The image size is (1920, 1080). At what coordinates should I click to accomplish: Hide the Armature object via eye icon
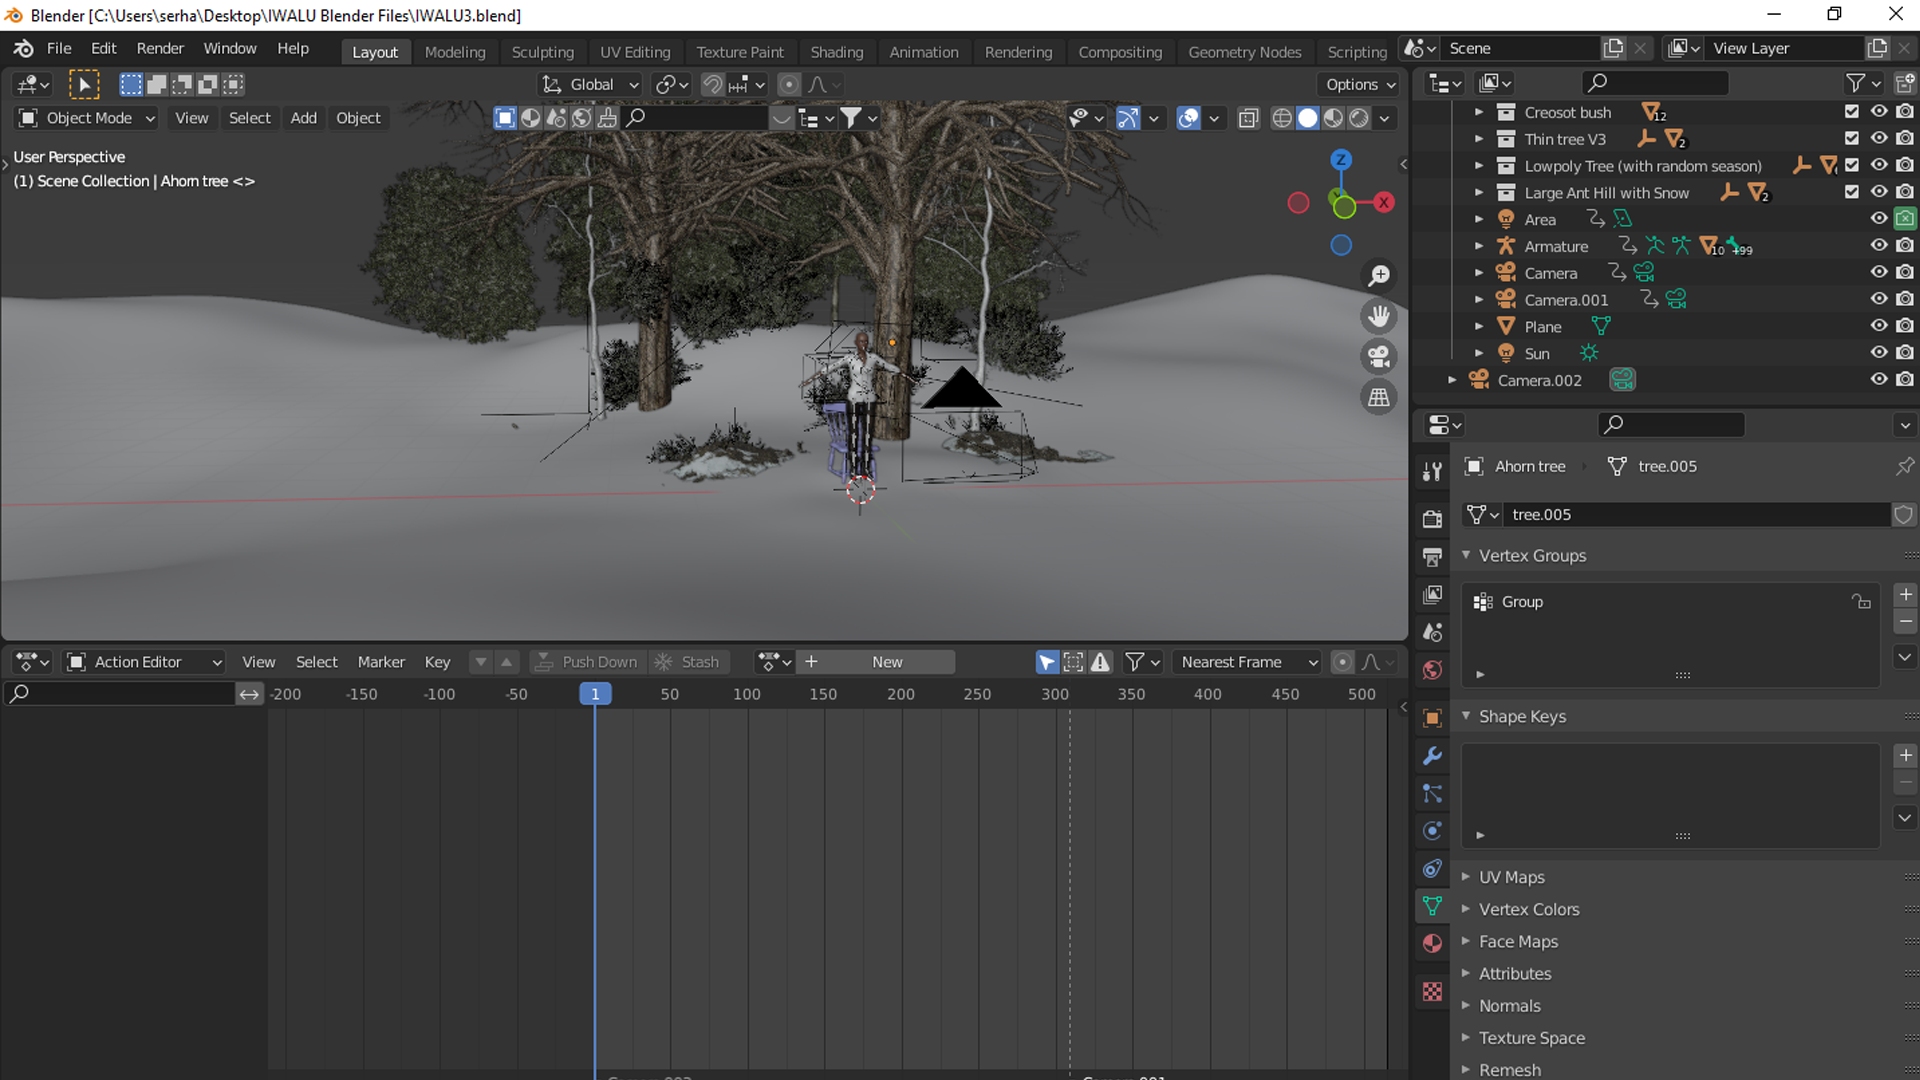pyautogui.click(x=1879, y=246)
